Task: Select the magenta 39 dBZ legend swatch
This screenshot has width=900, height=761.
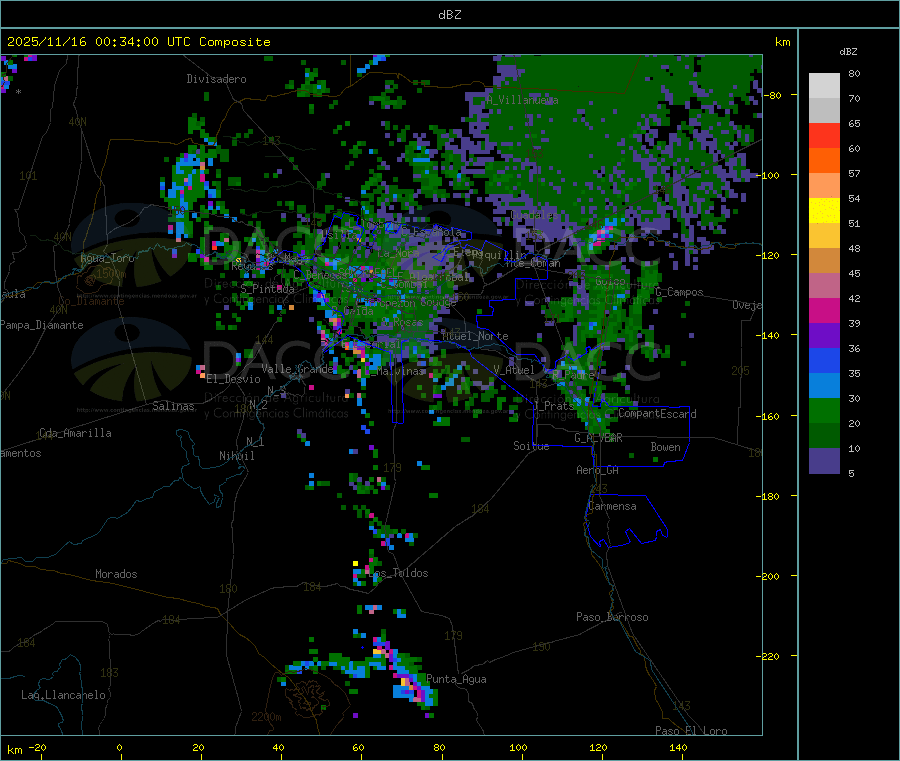Action: coord(824,310)
